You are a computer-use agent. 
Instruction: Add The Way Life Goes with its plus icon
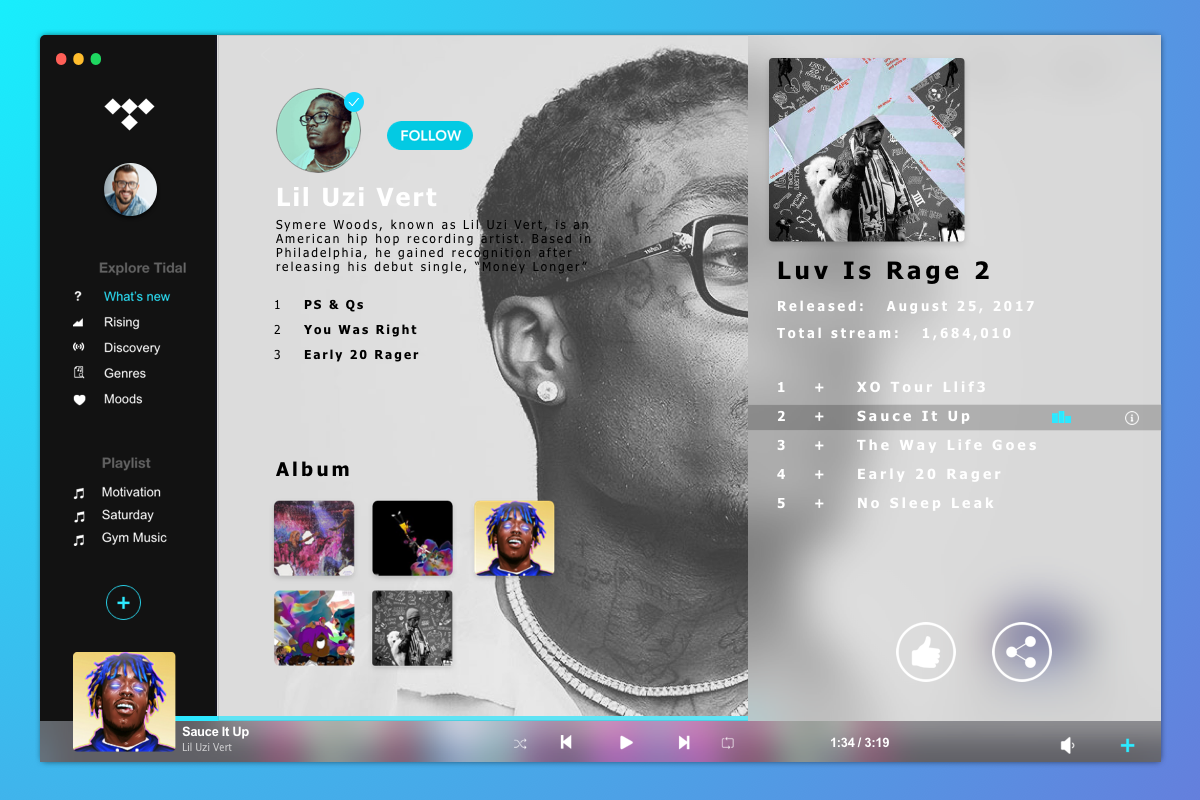[x=819, y=445]
